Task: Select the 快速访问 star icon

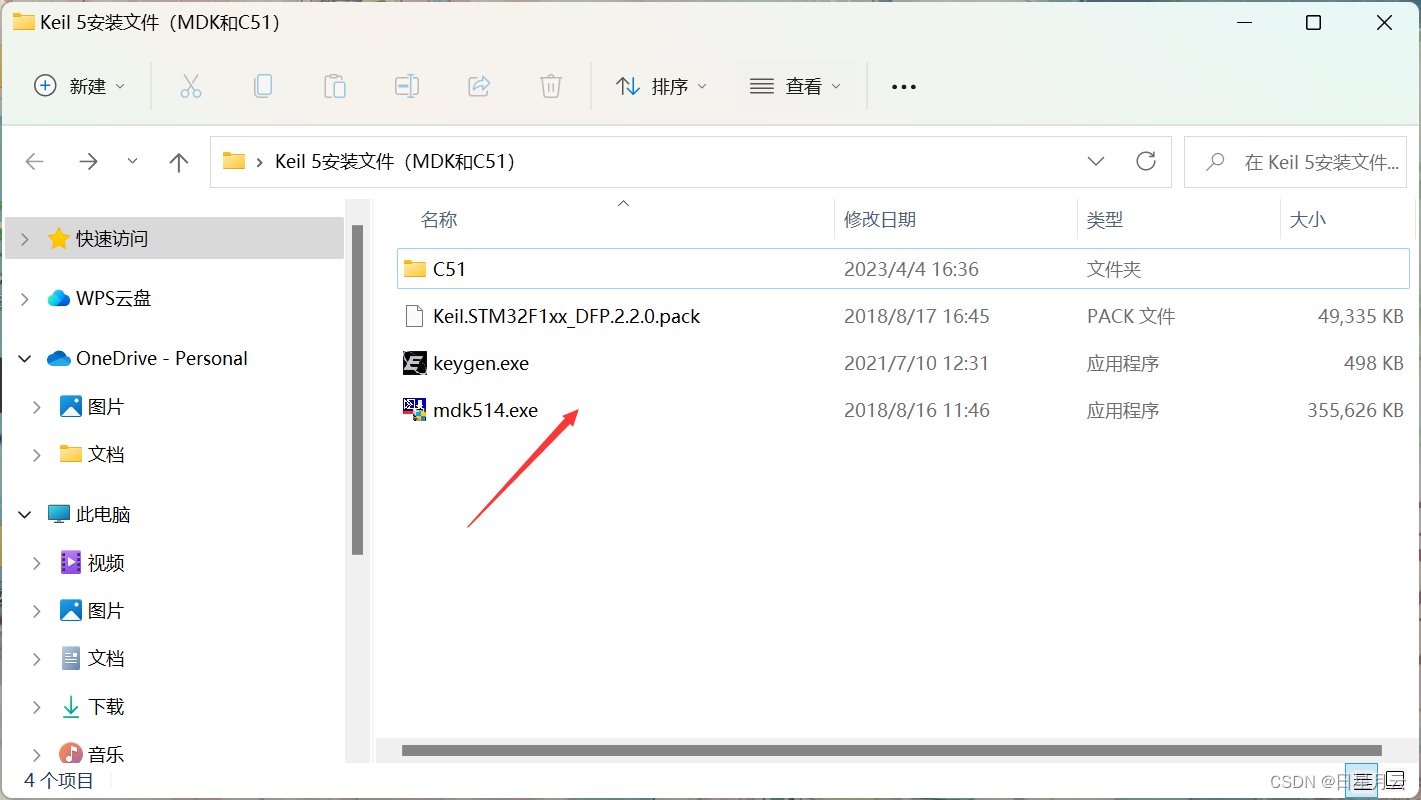Action: click(x=59, y=238)
